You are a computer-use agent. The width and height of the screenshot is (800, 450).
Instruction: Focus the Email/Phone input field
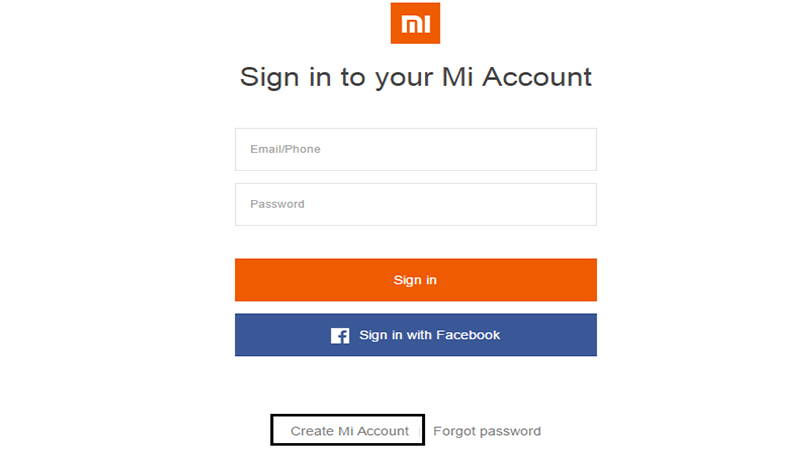(x=415, y=149)
